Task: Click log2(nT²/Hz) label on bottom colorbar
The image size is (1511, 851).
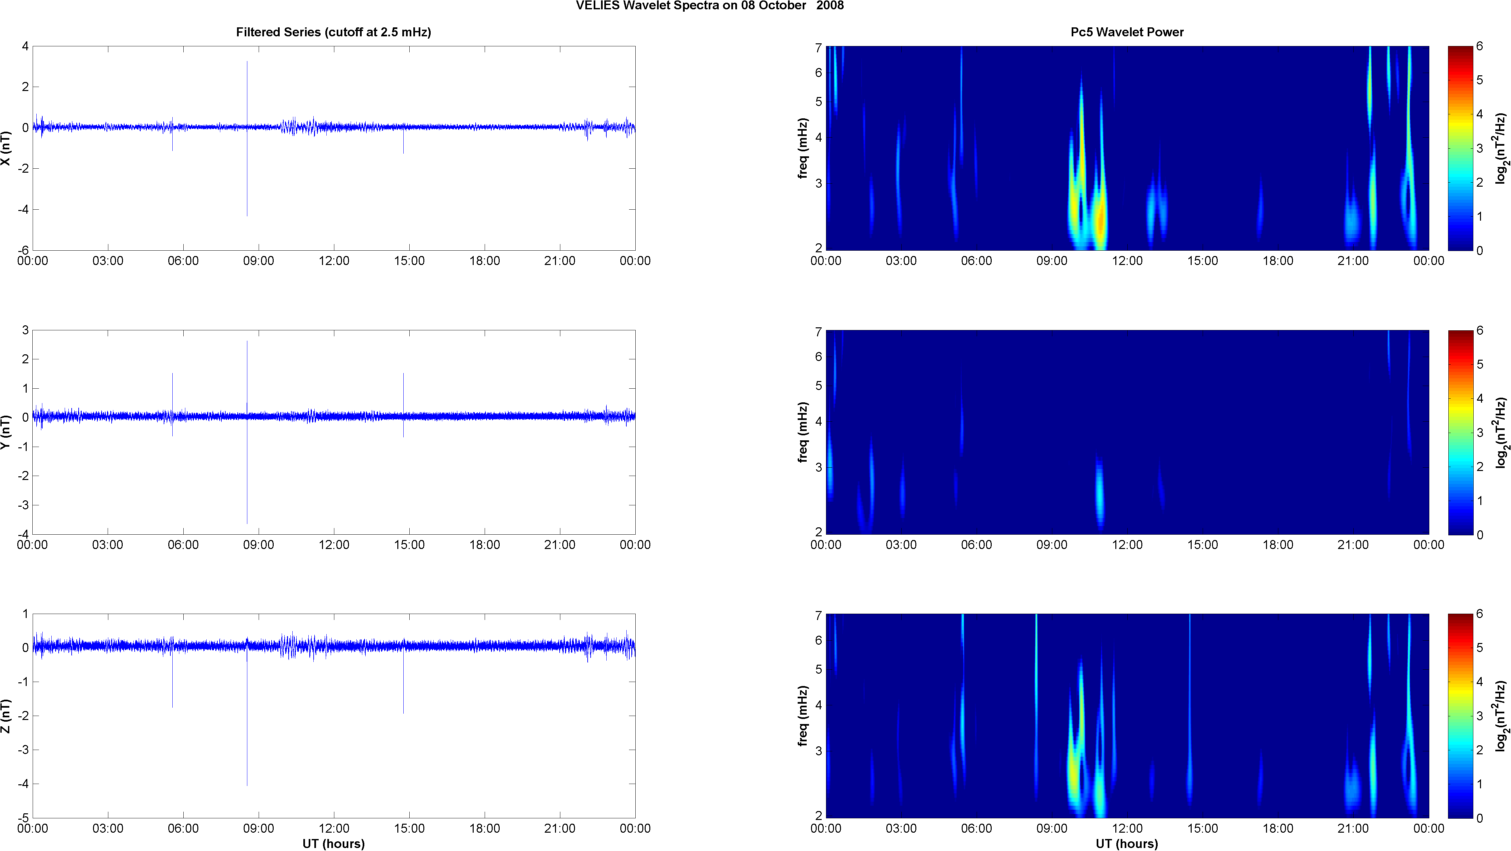Action: pos(1501,716)
